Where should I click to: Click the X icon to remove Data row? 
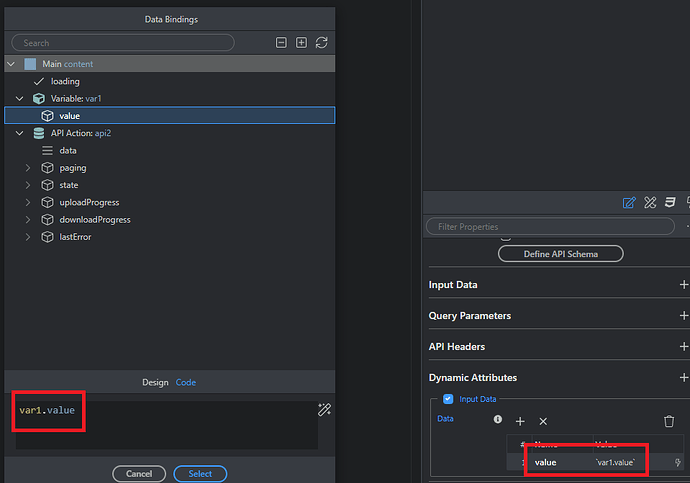pos(543,422)
